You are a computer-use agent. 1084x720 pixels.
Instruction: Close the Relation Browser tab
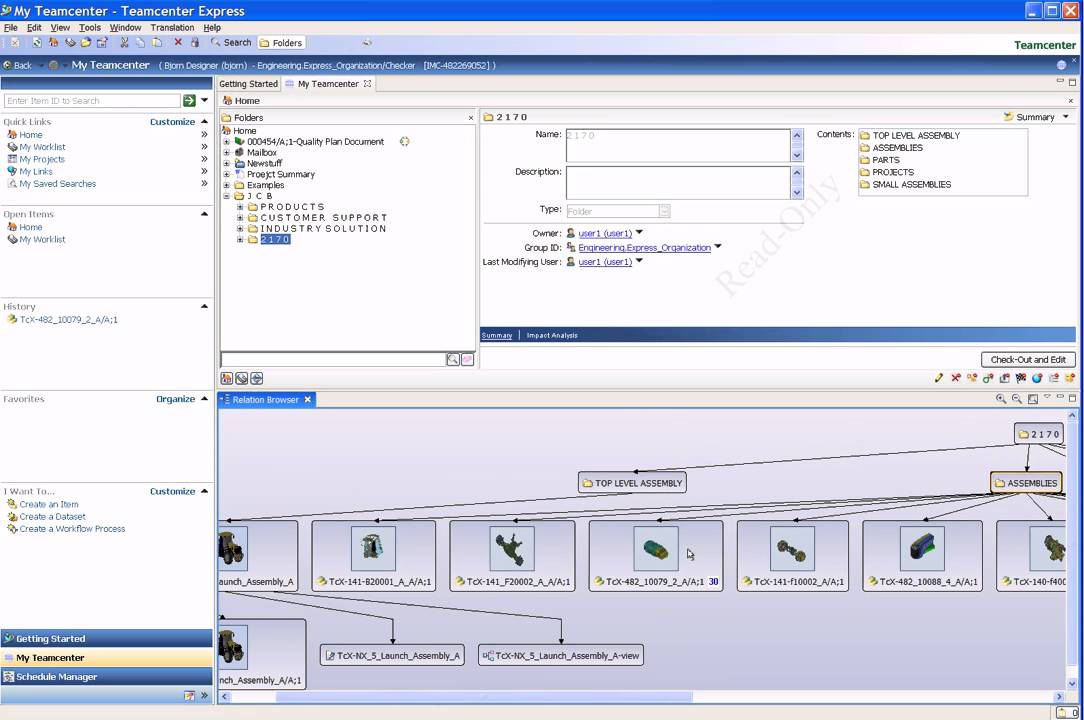[x=308, y=399]
